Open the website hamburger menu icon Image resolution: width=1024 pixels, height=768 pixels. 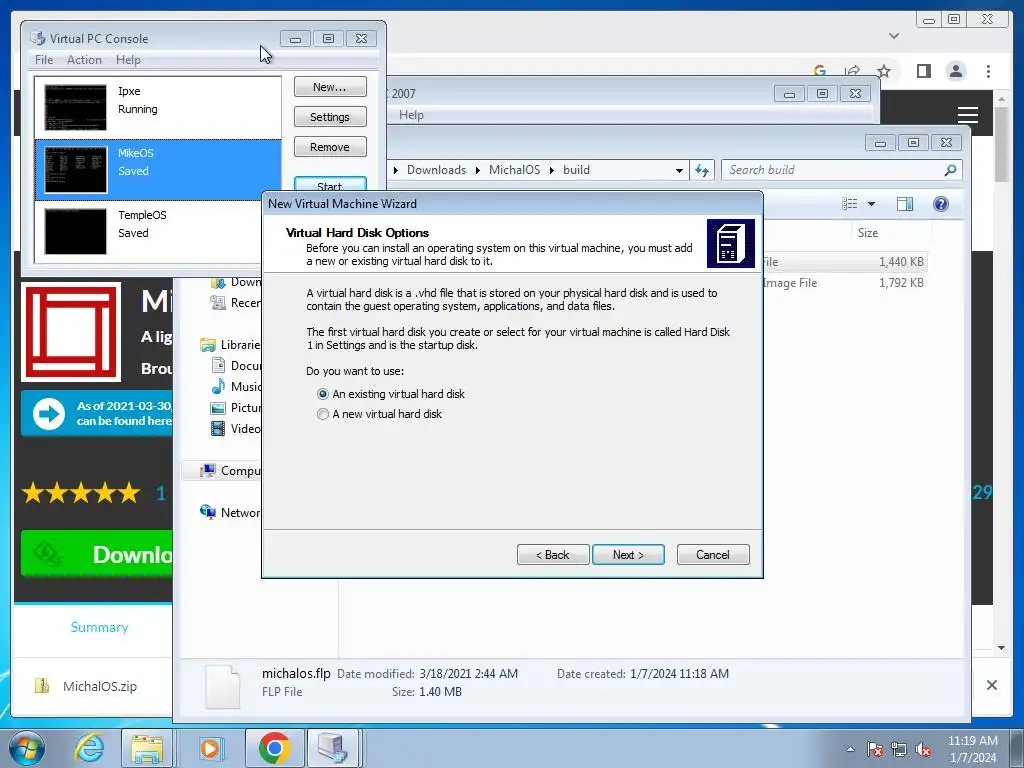click(x=967, y=114)
